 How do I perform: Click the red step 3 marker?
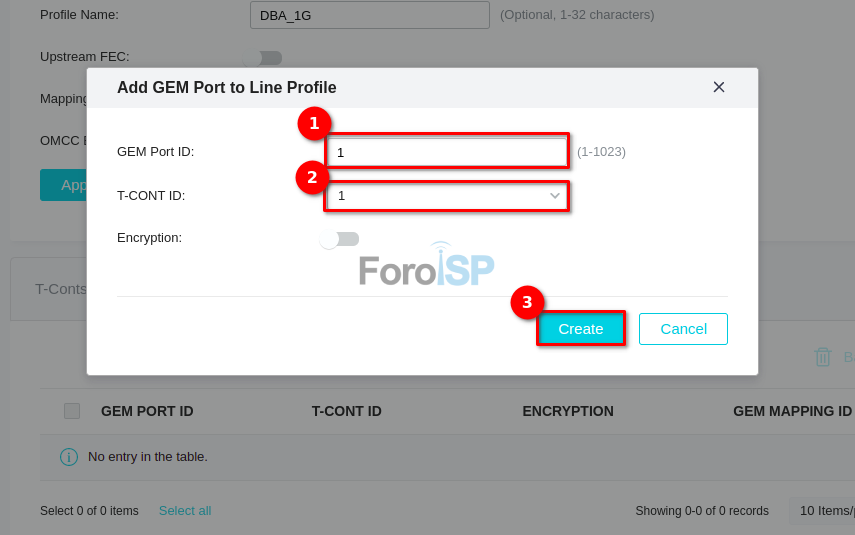(527, 303)
